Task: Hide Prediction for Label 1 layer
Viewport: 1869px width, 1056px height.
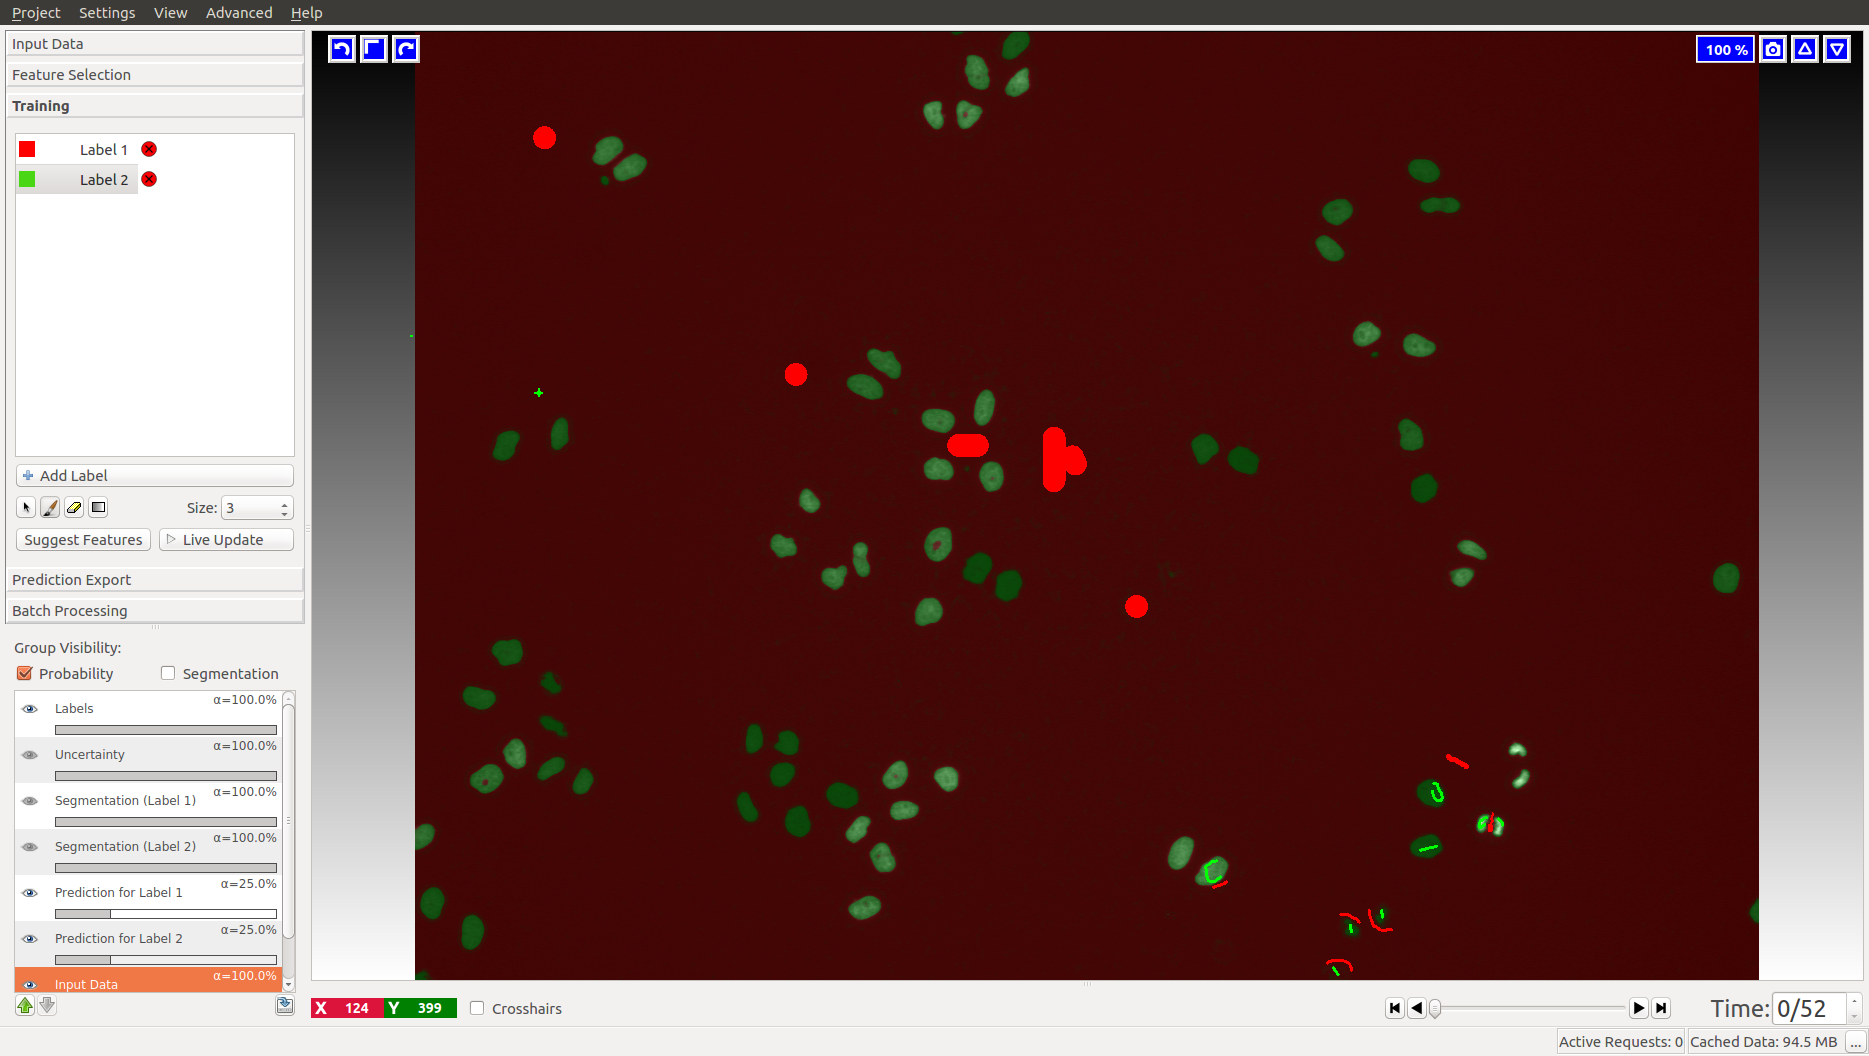Action: tap(30, 893)
